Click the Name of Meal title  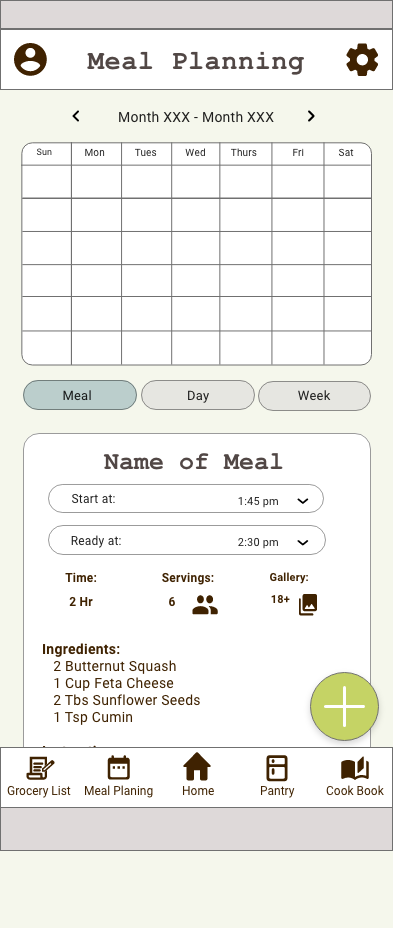194,462
